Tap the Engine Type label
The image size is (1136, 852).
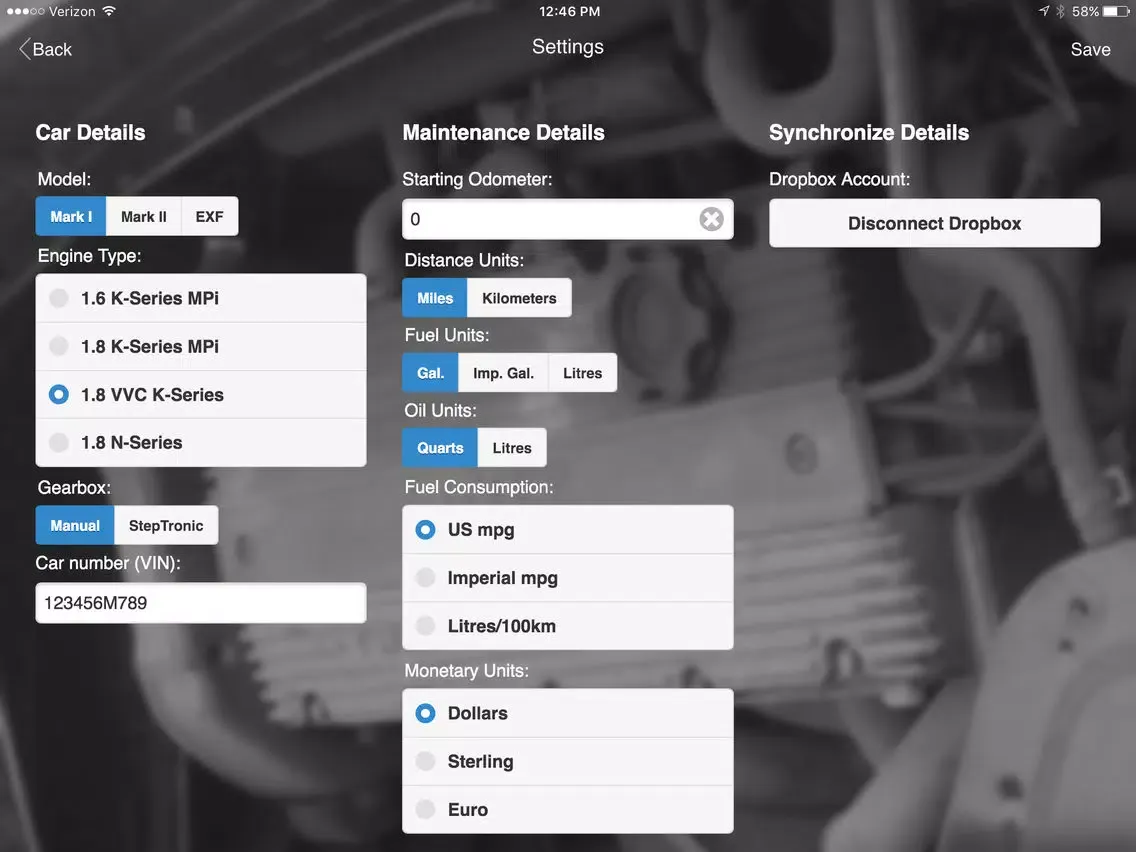coord(89,256)
